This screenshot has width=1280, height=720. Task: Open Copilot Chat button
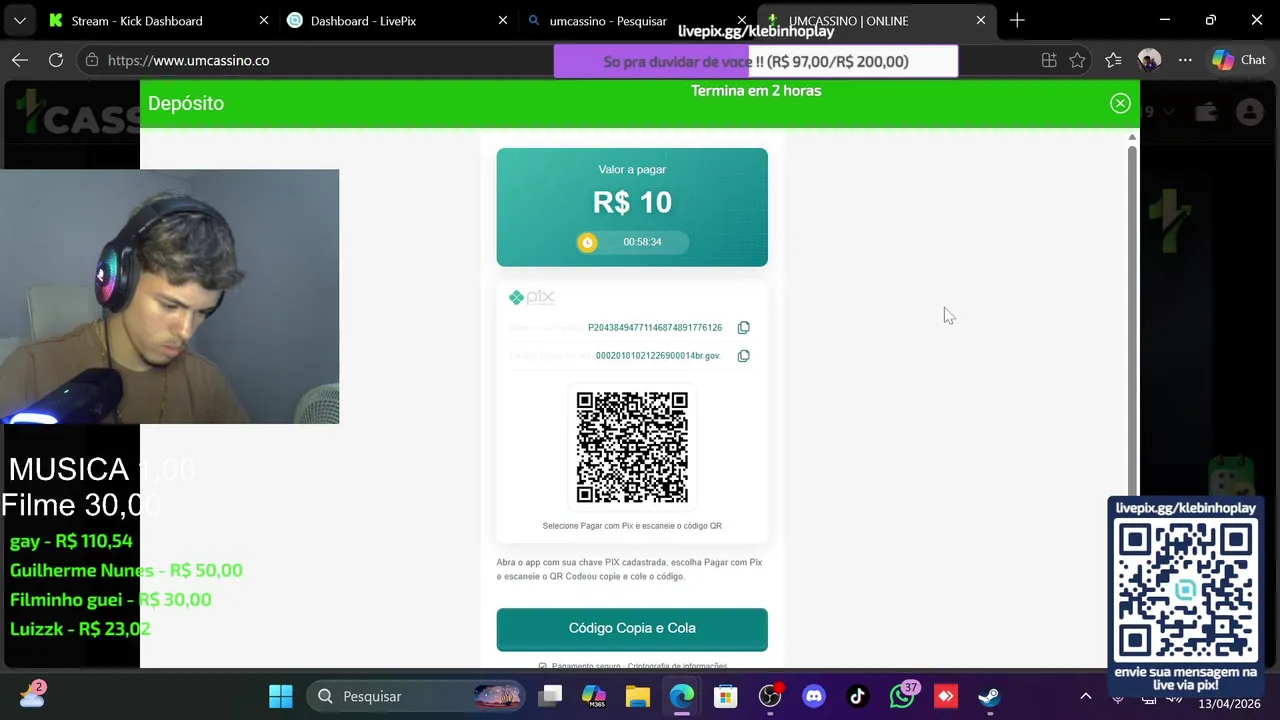1239,60
